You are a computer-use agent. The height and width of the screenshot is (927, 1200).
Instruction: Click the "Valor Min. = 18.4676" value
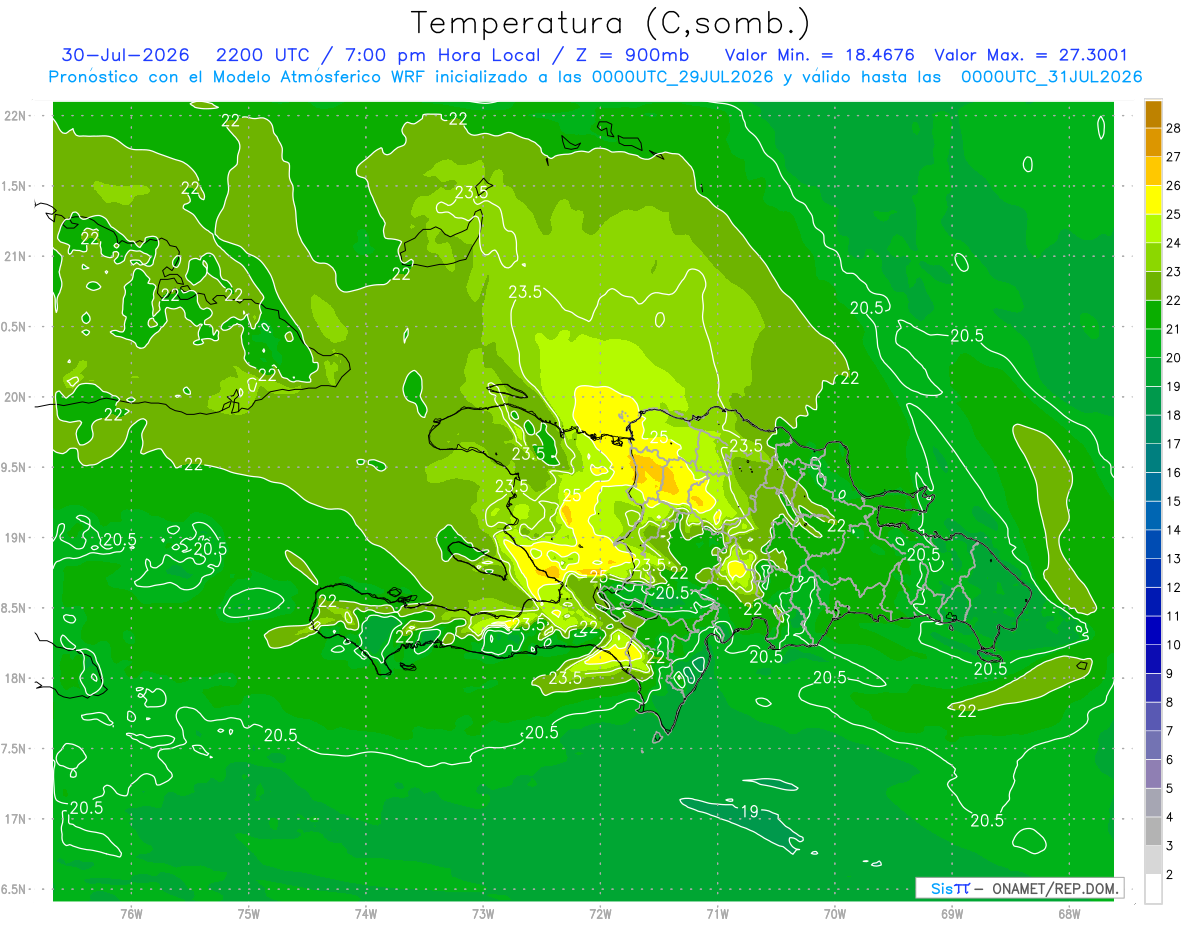tap(819, 55)
